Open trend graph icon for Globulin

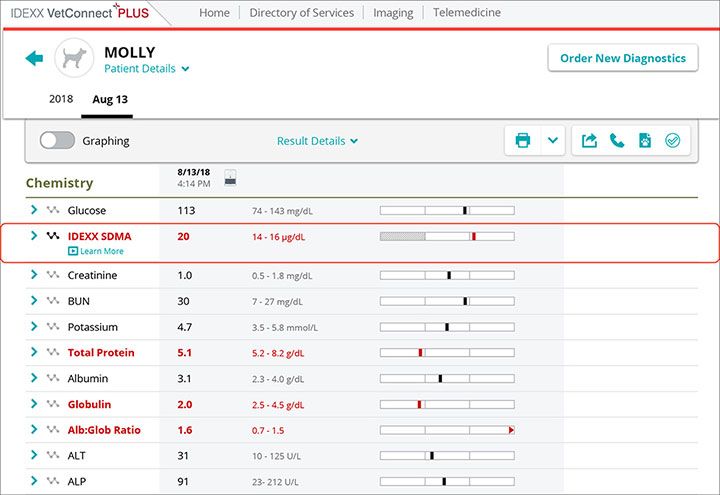(x=53, y=404)
